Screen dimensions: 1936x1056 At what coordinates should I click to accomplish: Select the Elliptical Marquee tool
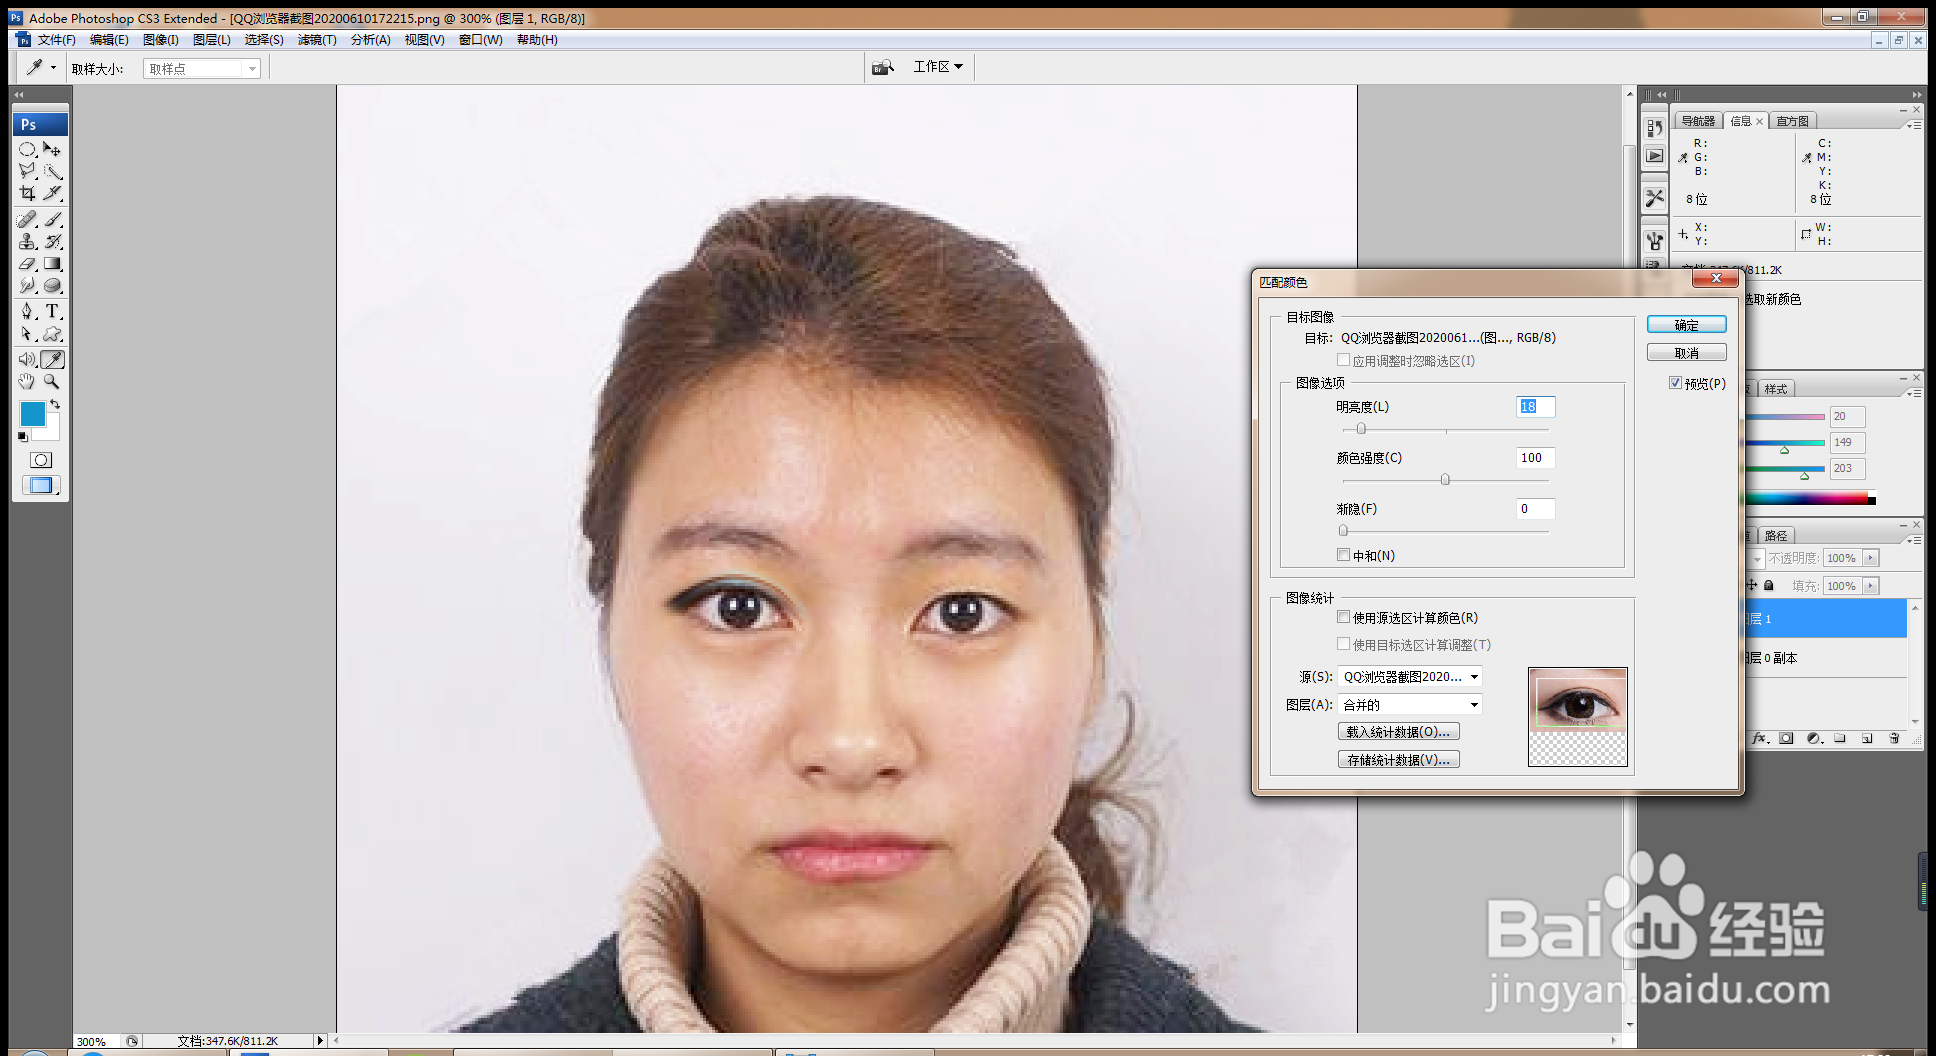pos(27,149)
